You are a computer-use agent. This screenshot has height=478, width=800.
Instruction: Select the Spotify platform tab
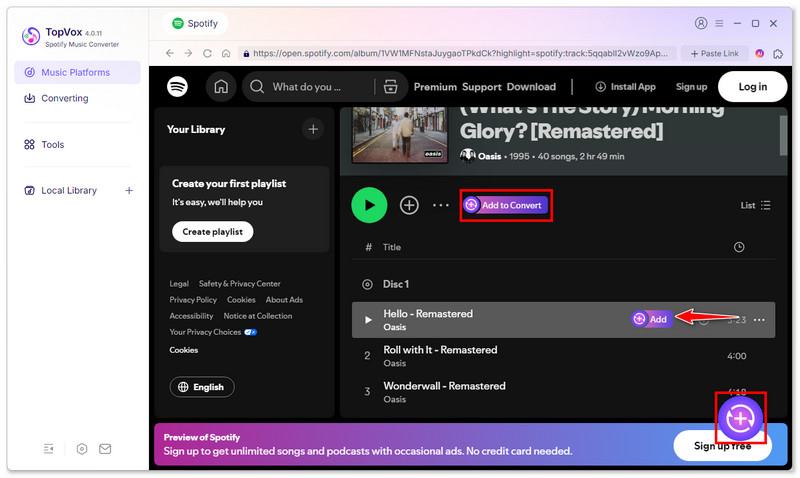(x=195, y=23)
